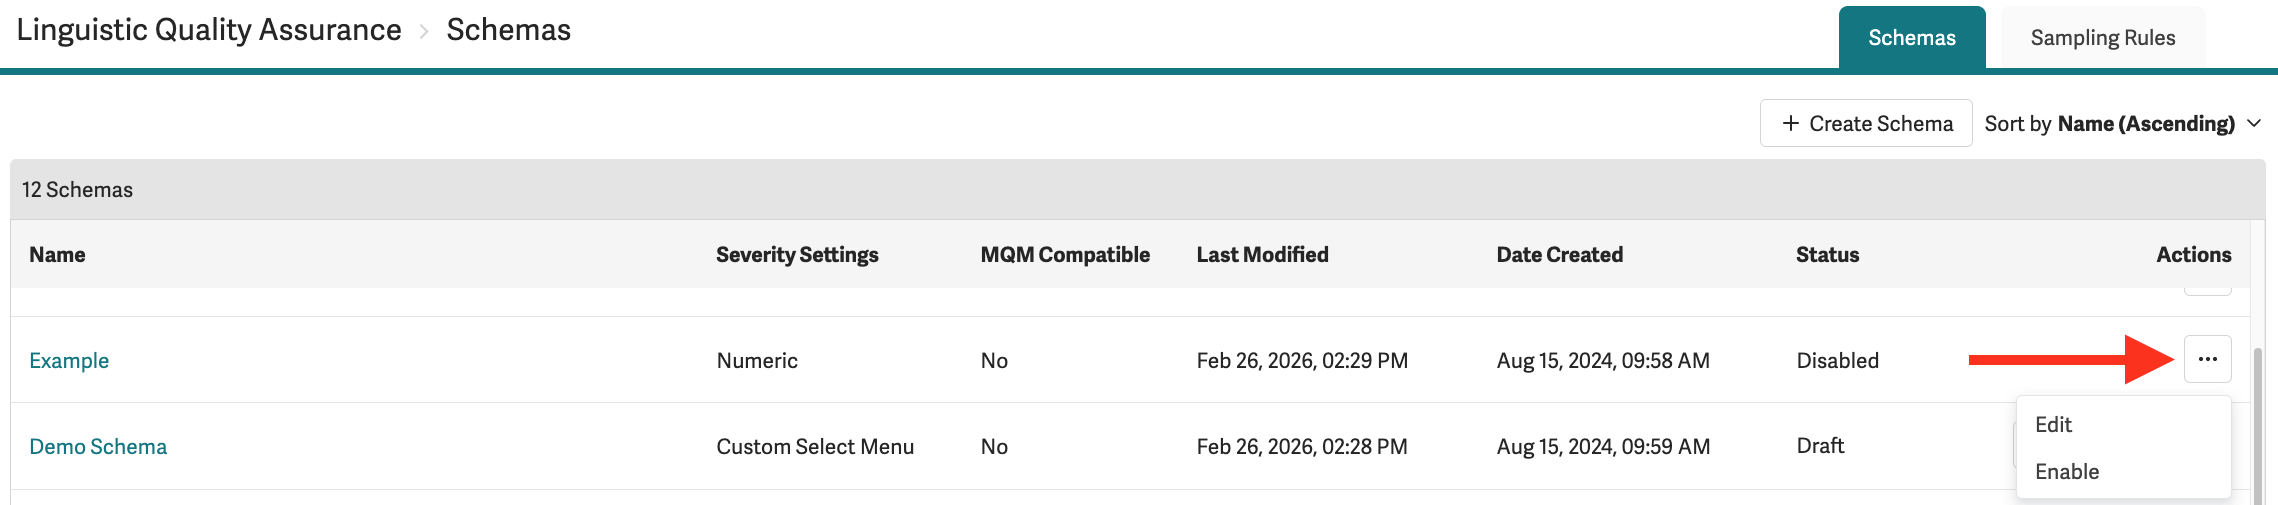Expand the sort order chevron arrow
2278x505 pixels.
(2254, 123)
